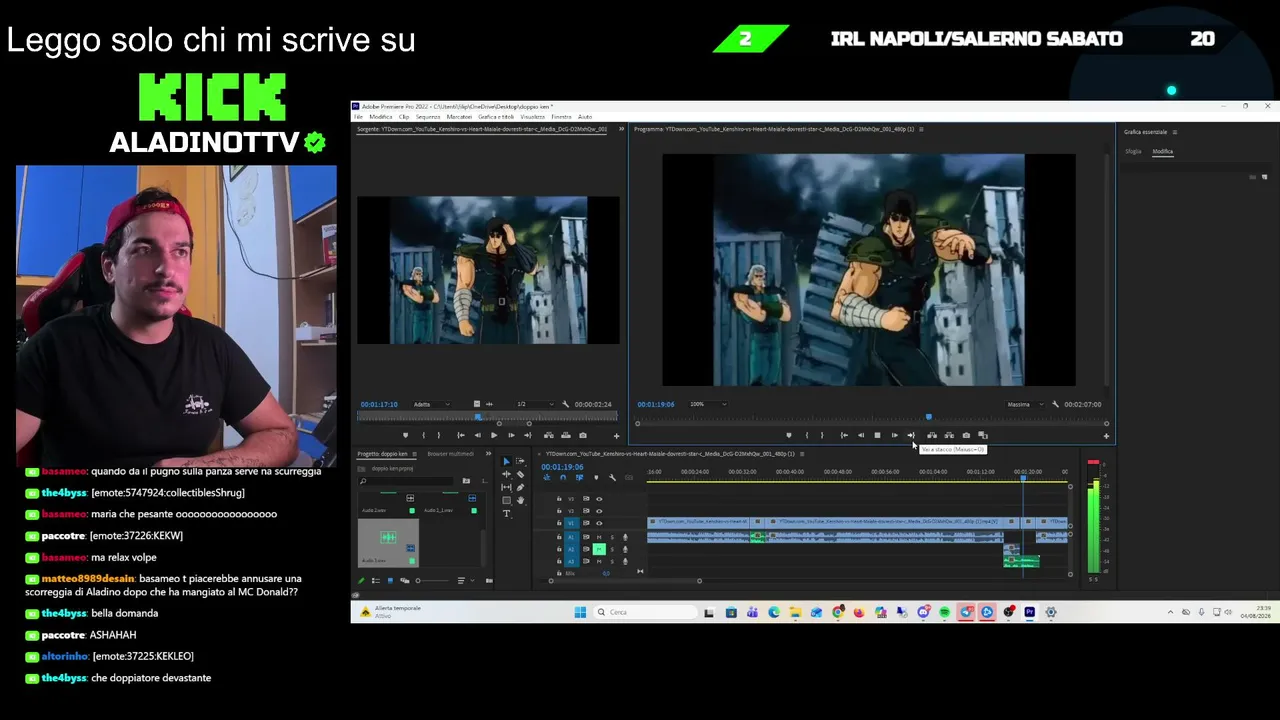The image size is (1280, 720).
Task: Open the Sequenza menu
Action: 428,117
